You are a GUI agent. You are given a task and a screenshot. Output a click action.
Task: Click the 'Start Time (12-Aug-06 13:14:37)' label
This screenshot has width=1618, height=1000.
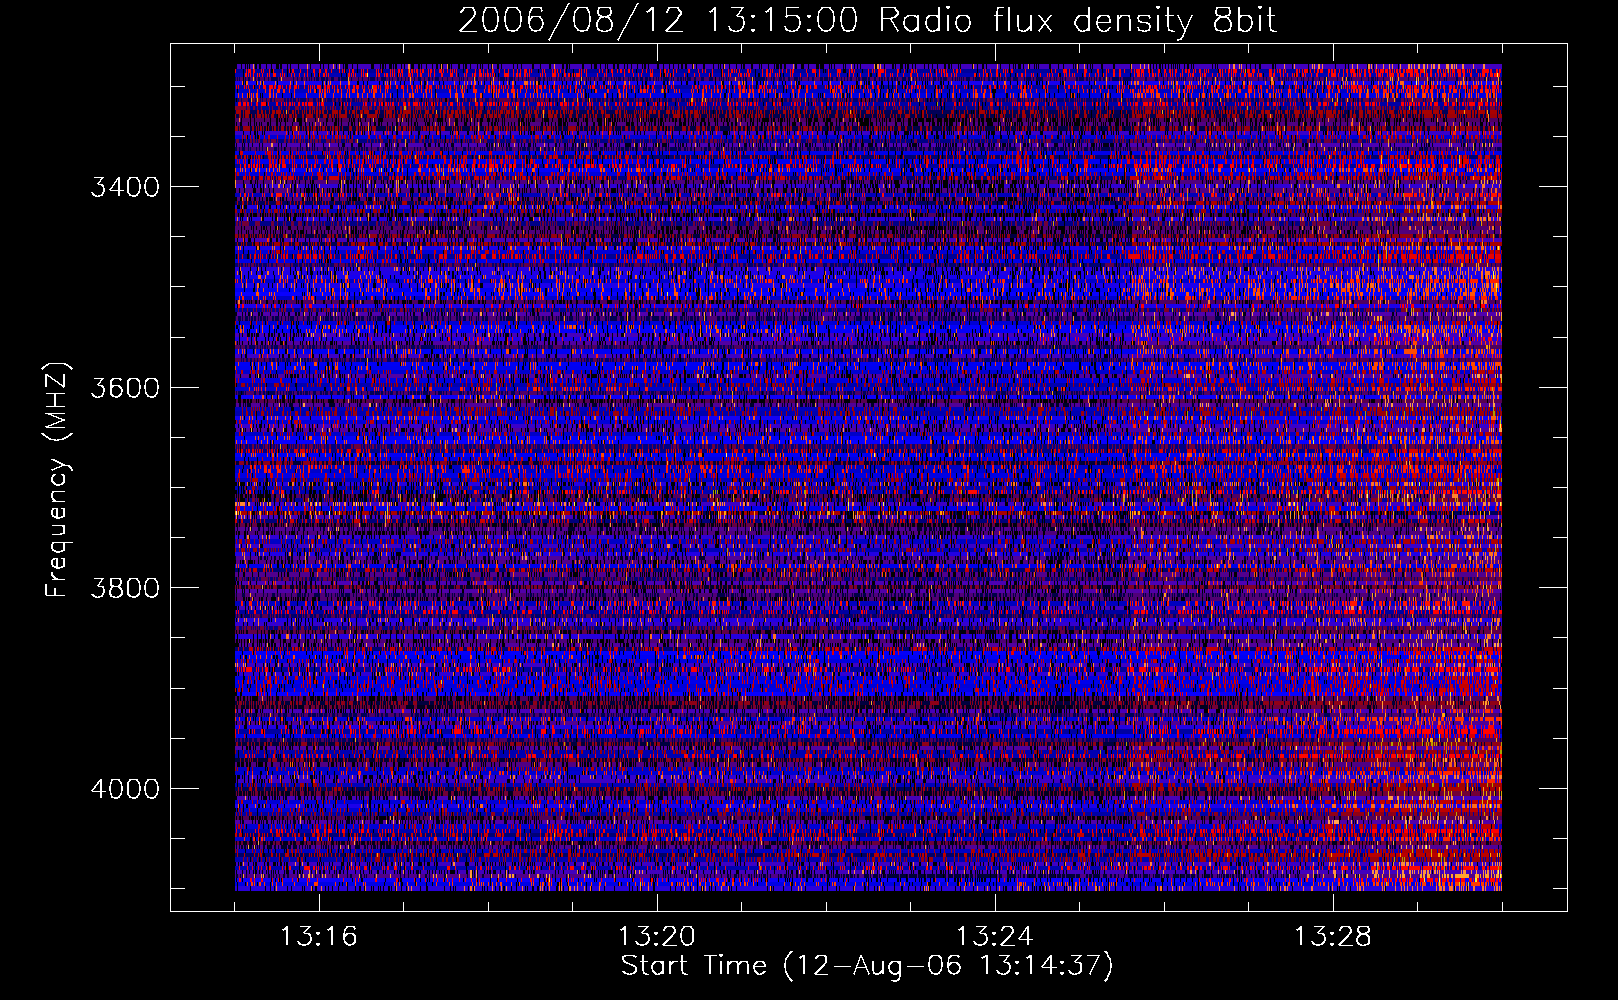(x=867, y=966)
